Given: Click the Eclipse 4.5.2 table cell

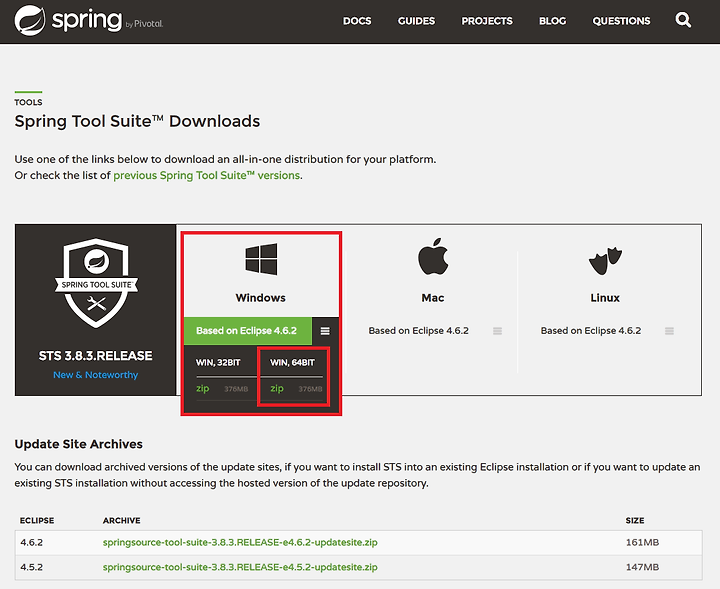Looking at the screenshot, I should (x=31, y=567).
